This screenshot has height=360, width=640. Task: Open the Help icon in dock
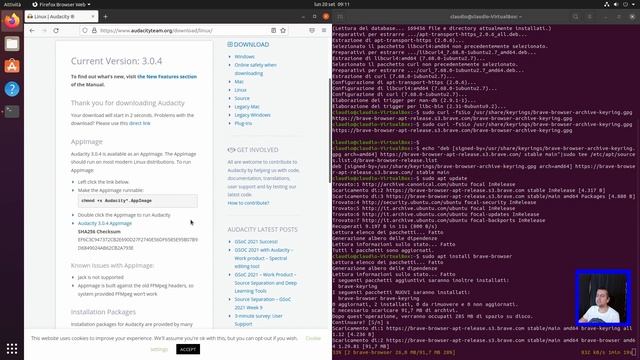coord(12,89)
